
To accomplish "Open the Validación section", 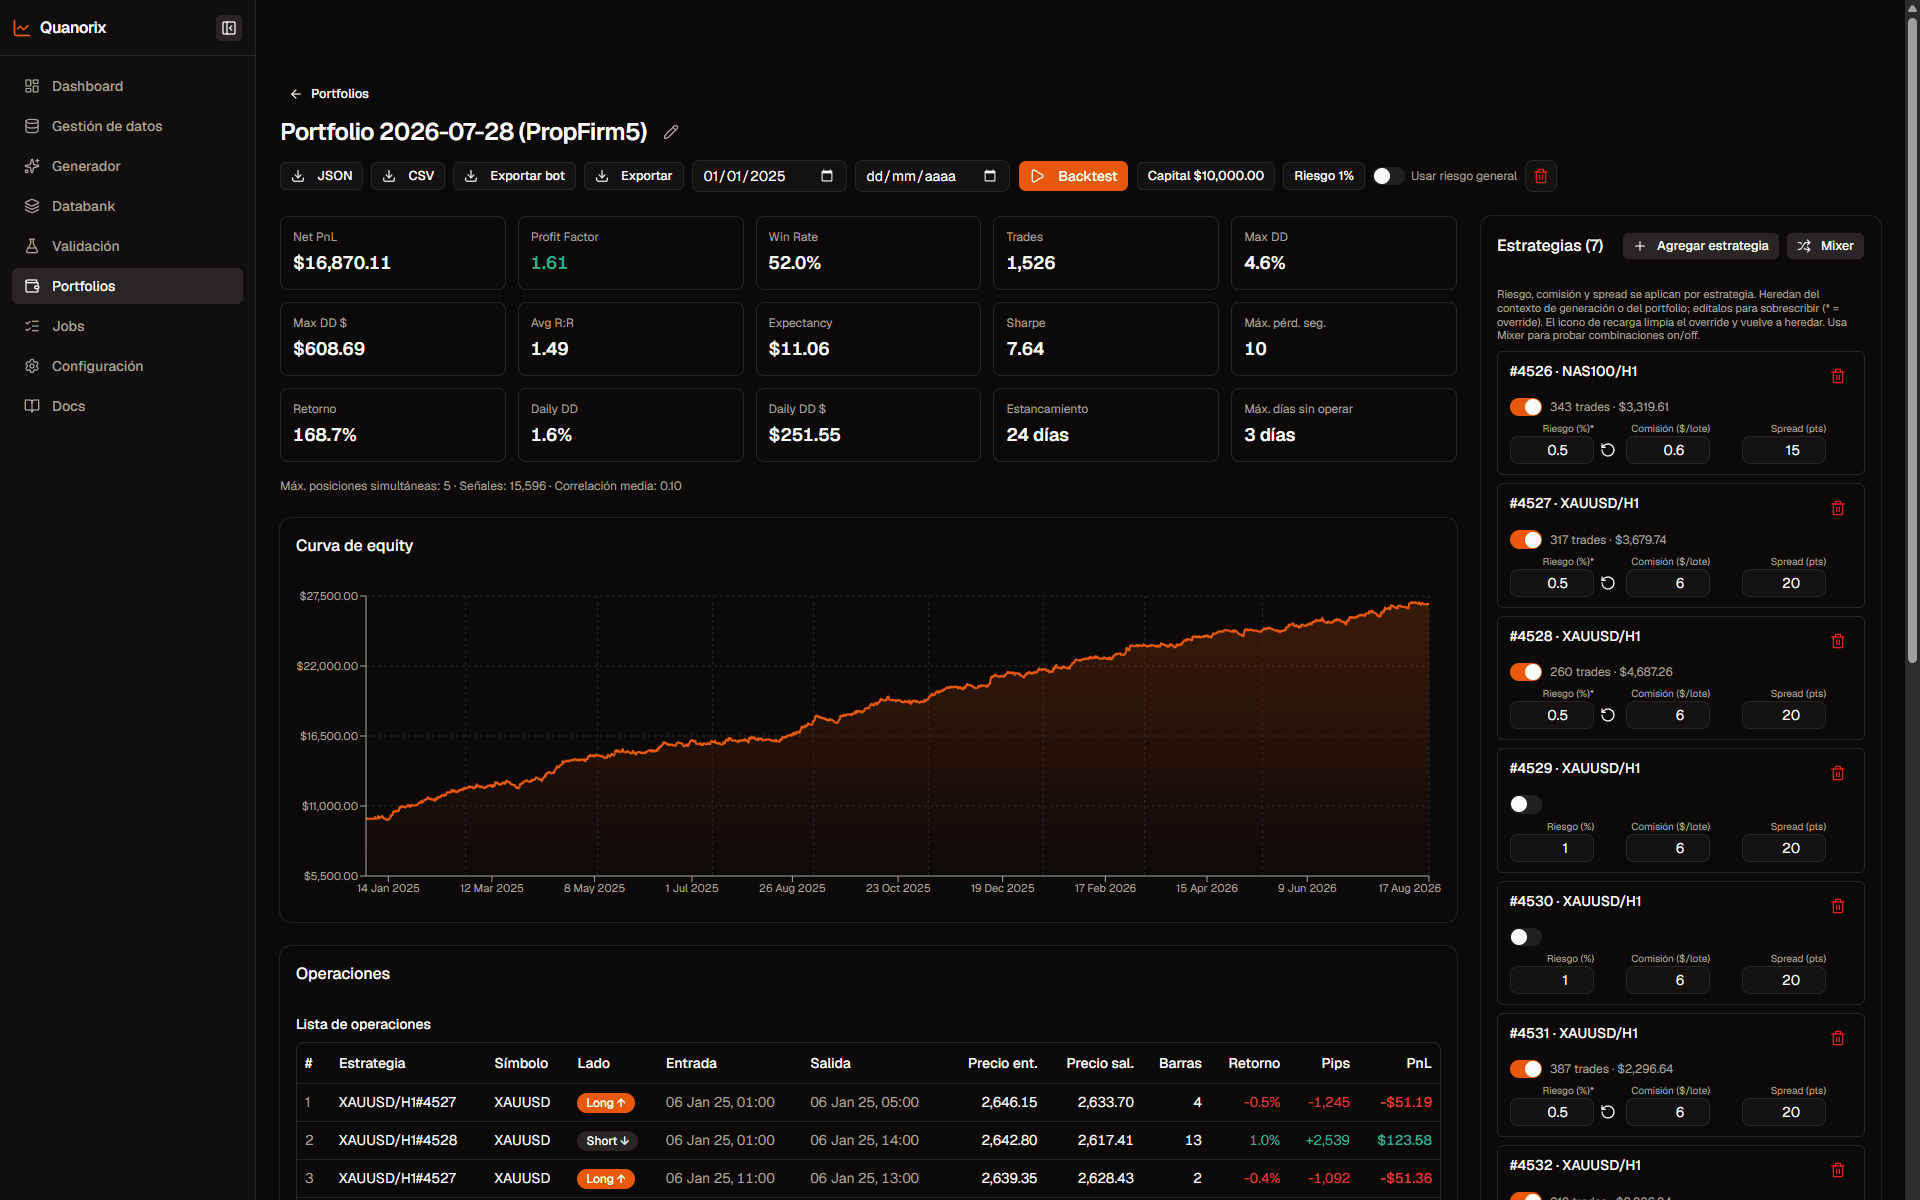I will click(127, 246).
